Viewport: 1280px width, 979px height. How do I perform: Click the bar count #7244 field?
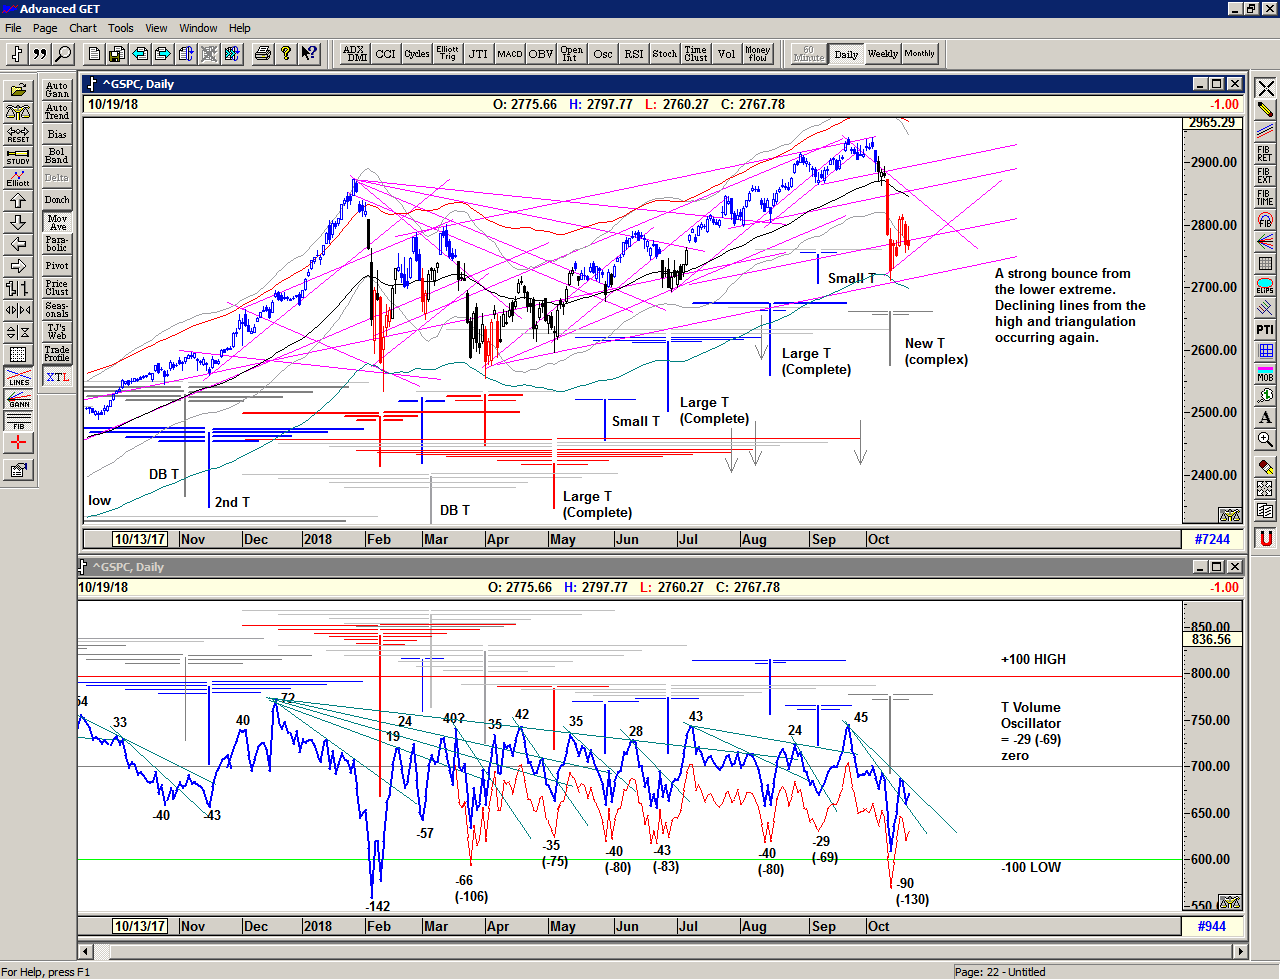(x=1212, y=539)
